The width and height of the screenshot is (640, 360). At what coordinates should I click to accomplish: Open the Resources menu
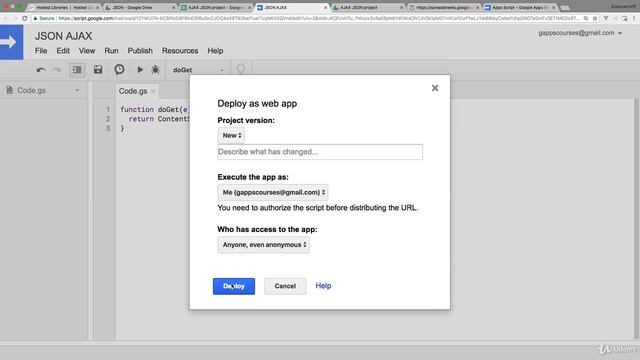pos(180,51)
